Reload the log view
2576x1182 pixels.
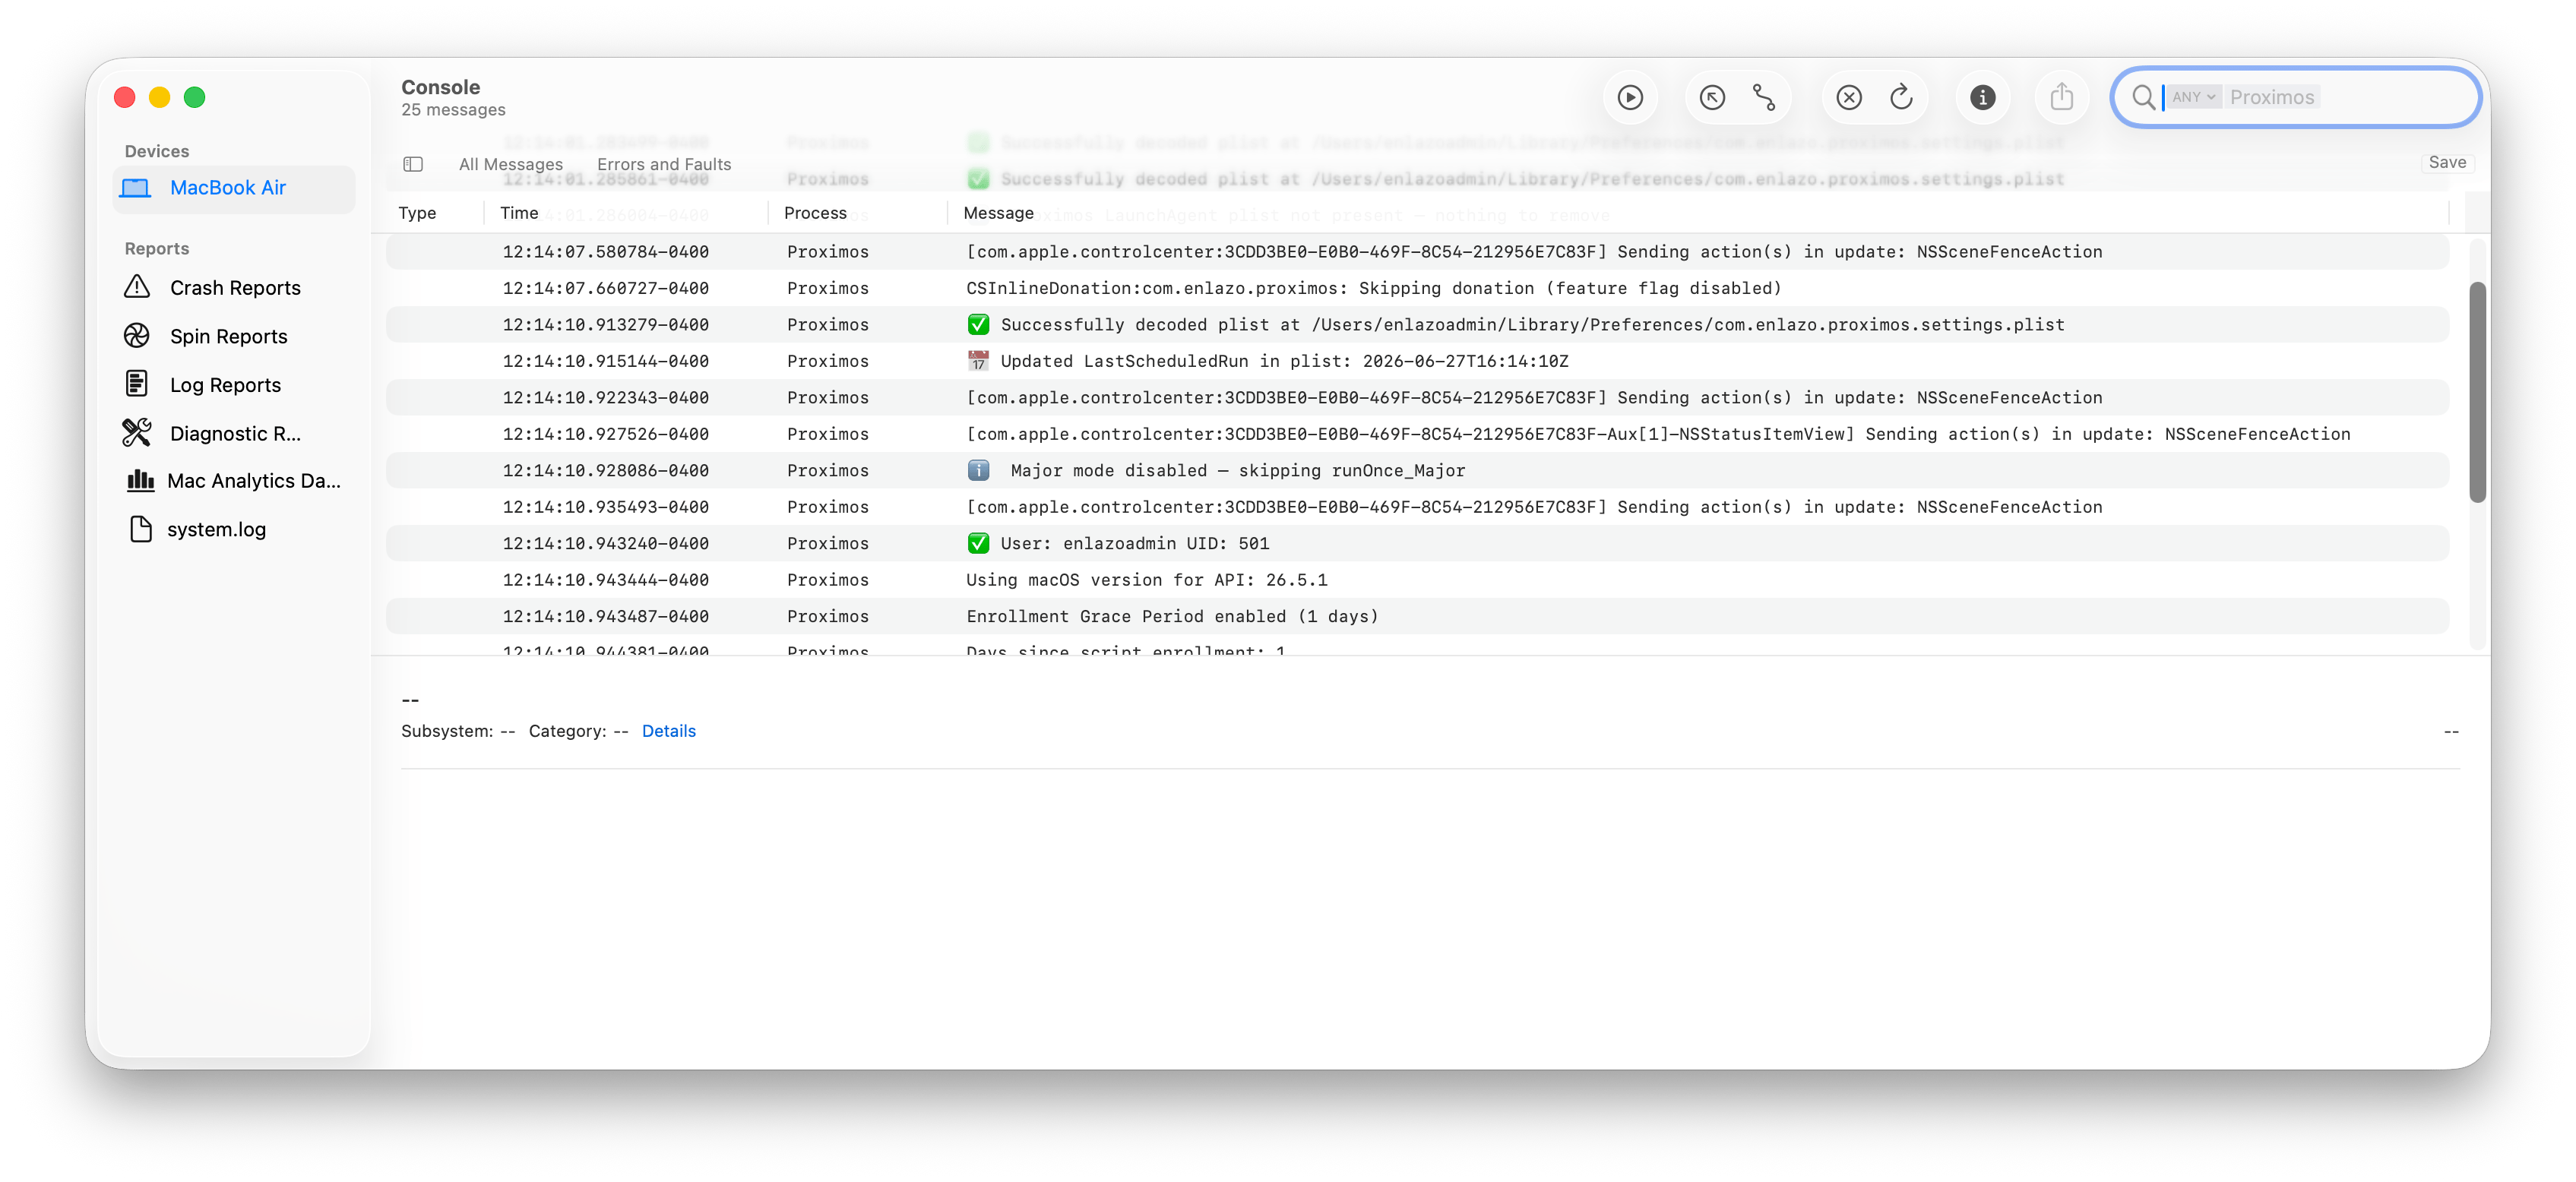1901,97
